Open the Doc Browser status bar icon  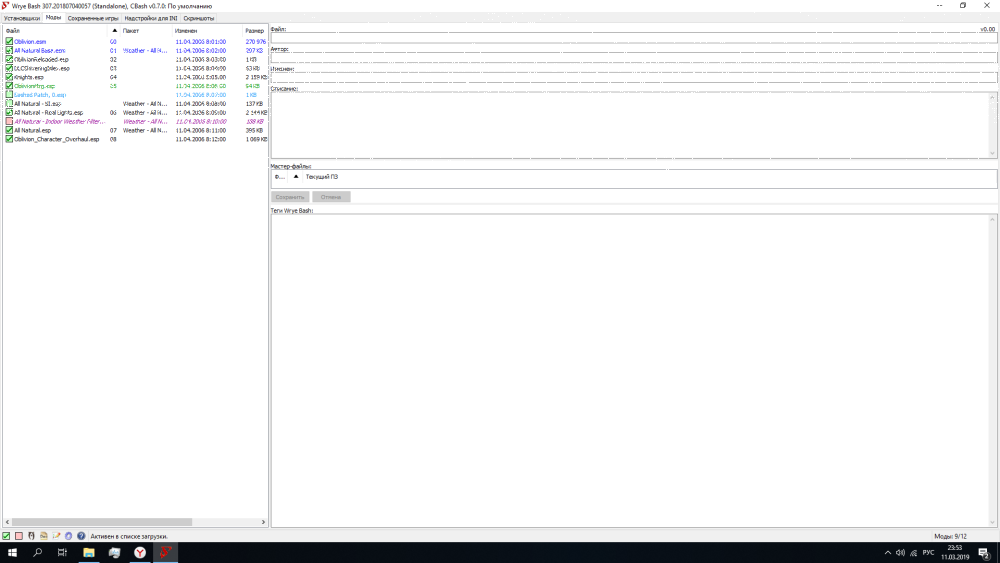[x=43, y=536]
